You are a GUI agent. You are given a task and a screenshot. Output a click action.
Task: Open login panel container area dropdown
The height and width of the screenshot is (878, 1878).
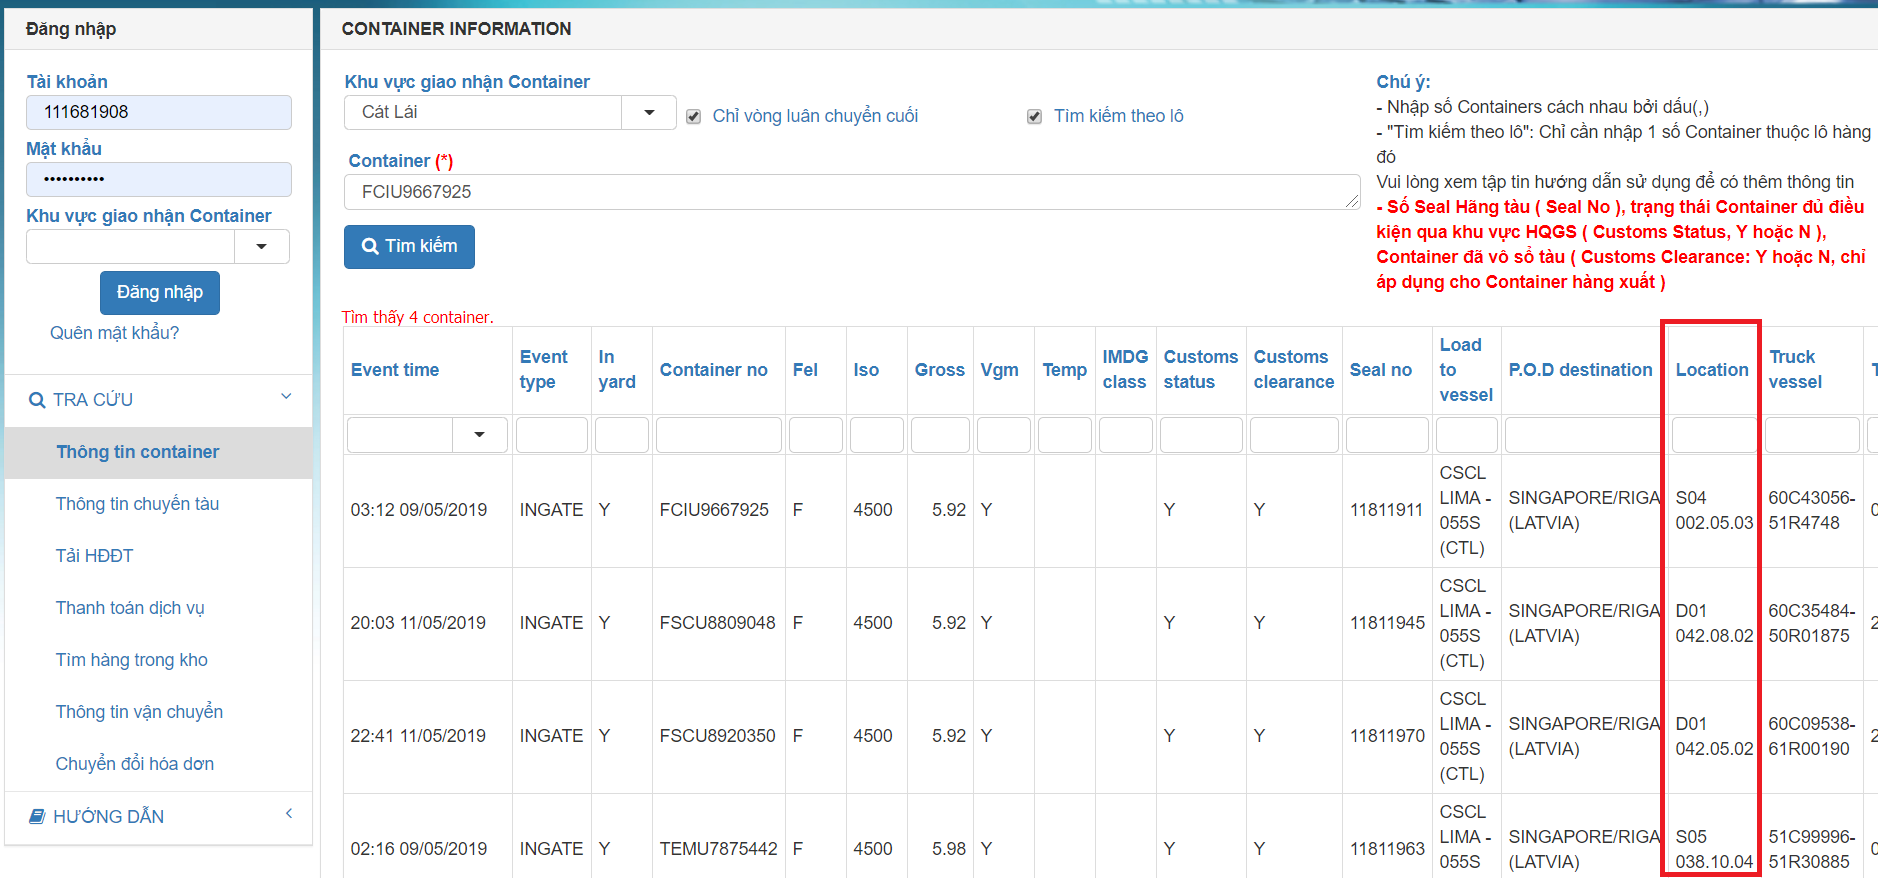click(x=261, y=247)
